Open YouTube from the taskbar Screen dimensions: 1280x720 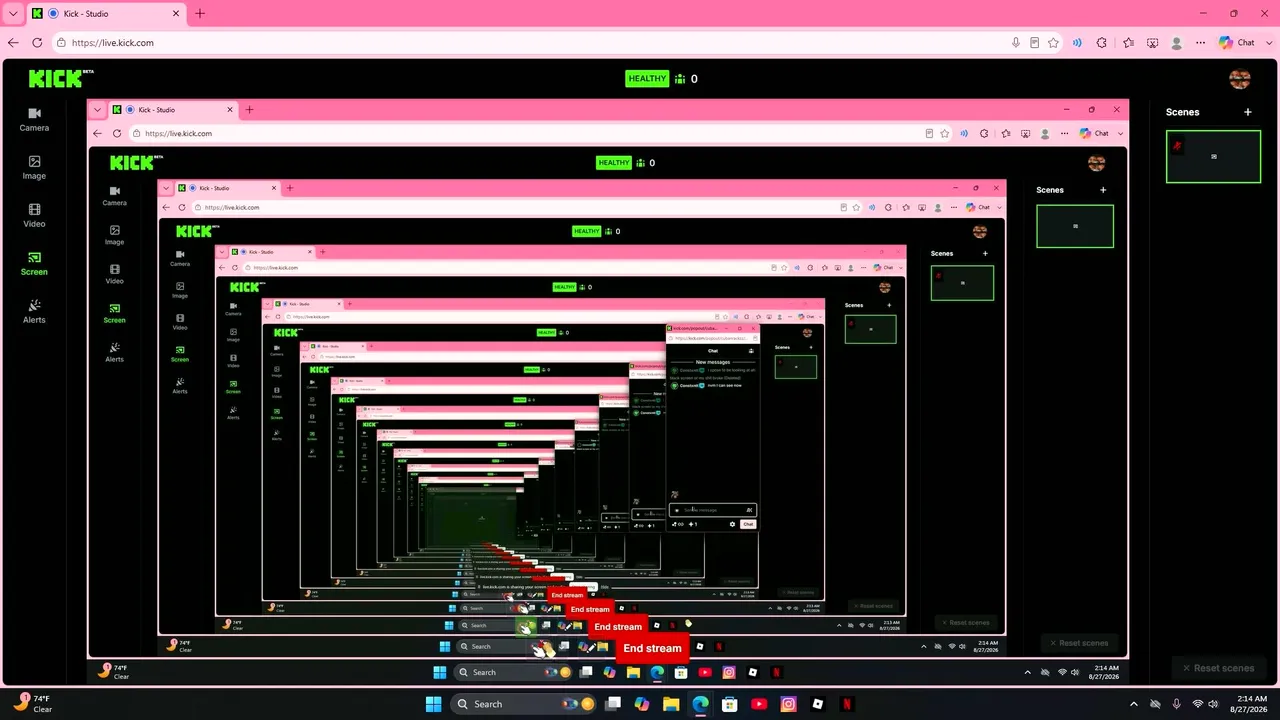759,704
